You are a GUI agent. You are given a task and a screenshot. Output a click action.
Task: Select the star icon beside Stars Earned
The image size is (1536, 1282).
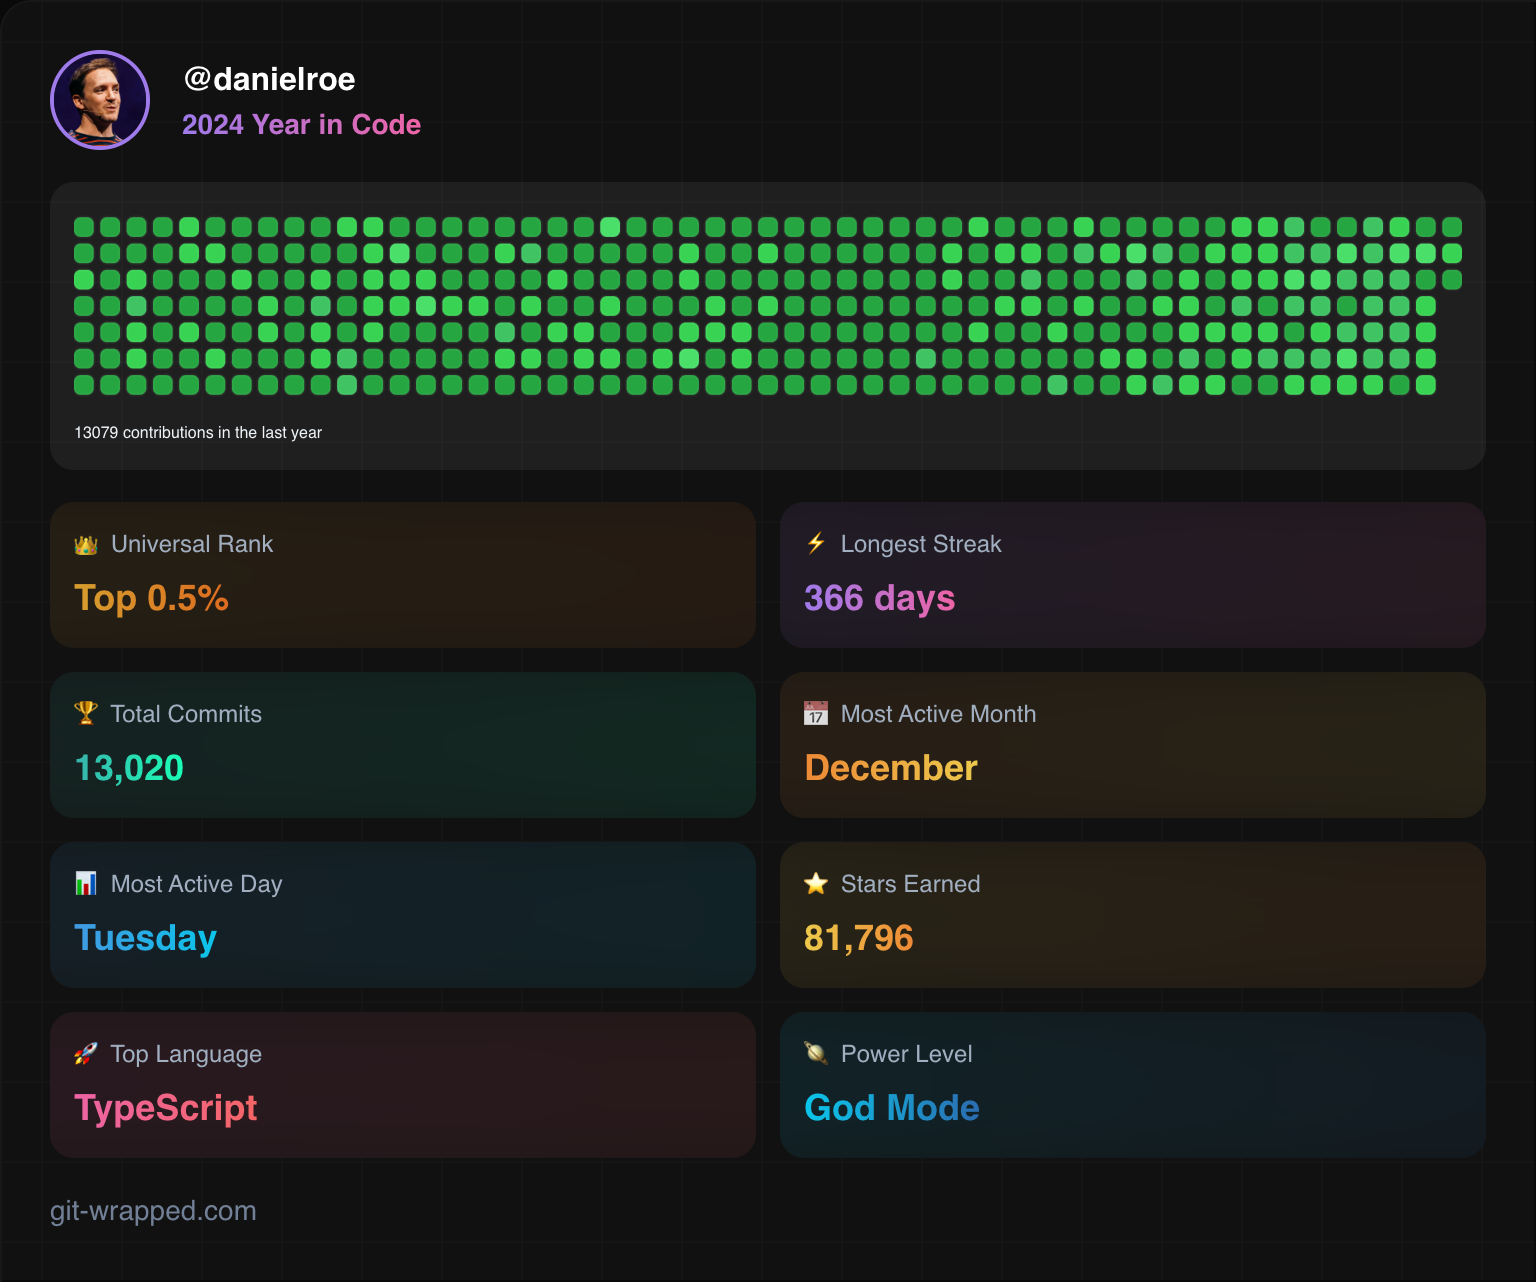pos(815,884)
